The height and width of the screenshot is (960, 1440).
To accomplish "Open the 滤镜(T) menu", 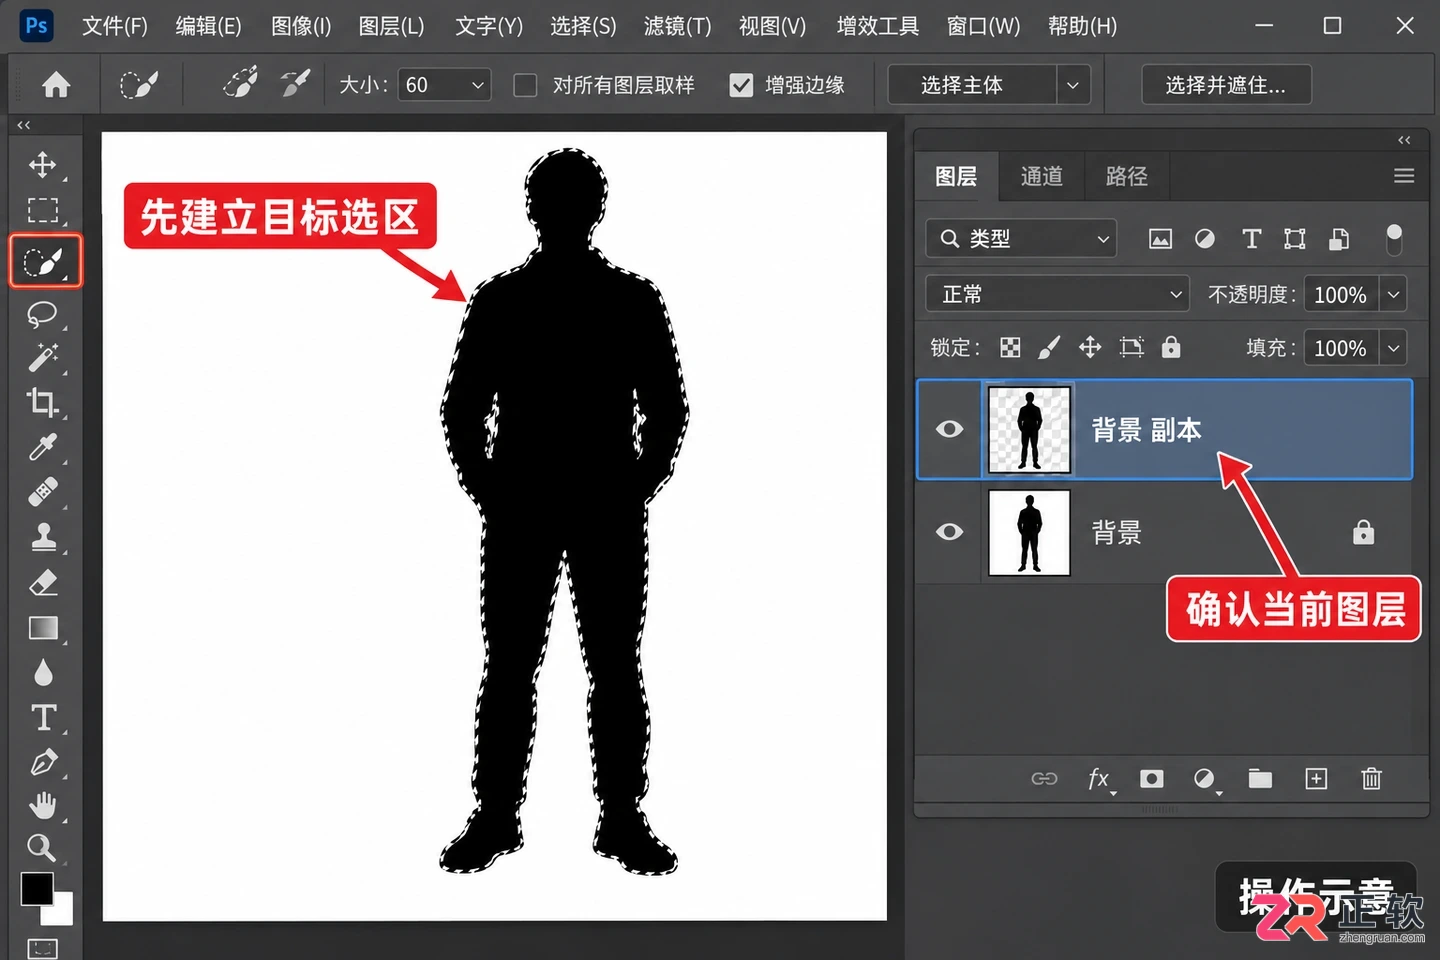I will pyautogui.click(x=677, y=26).
